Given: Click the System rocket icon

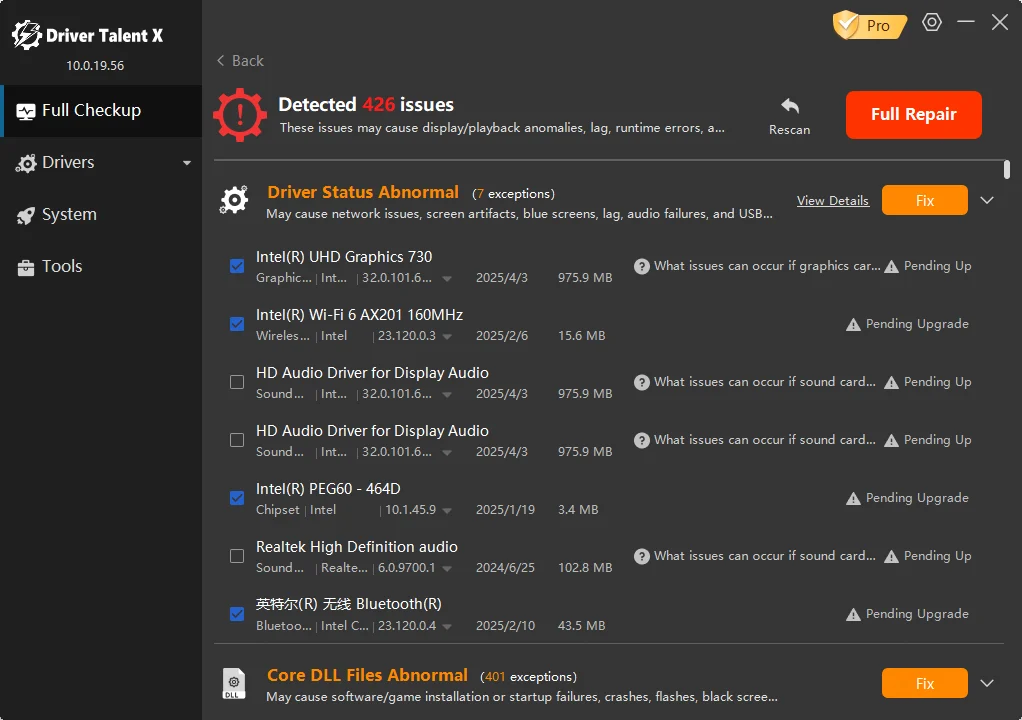Looking at the screenshot, I should click(x=26, y=215).
